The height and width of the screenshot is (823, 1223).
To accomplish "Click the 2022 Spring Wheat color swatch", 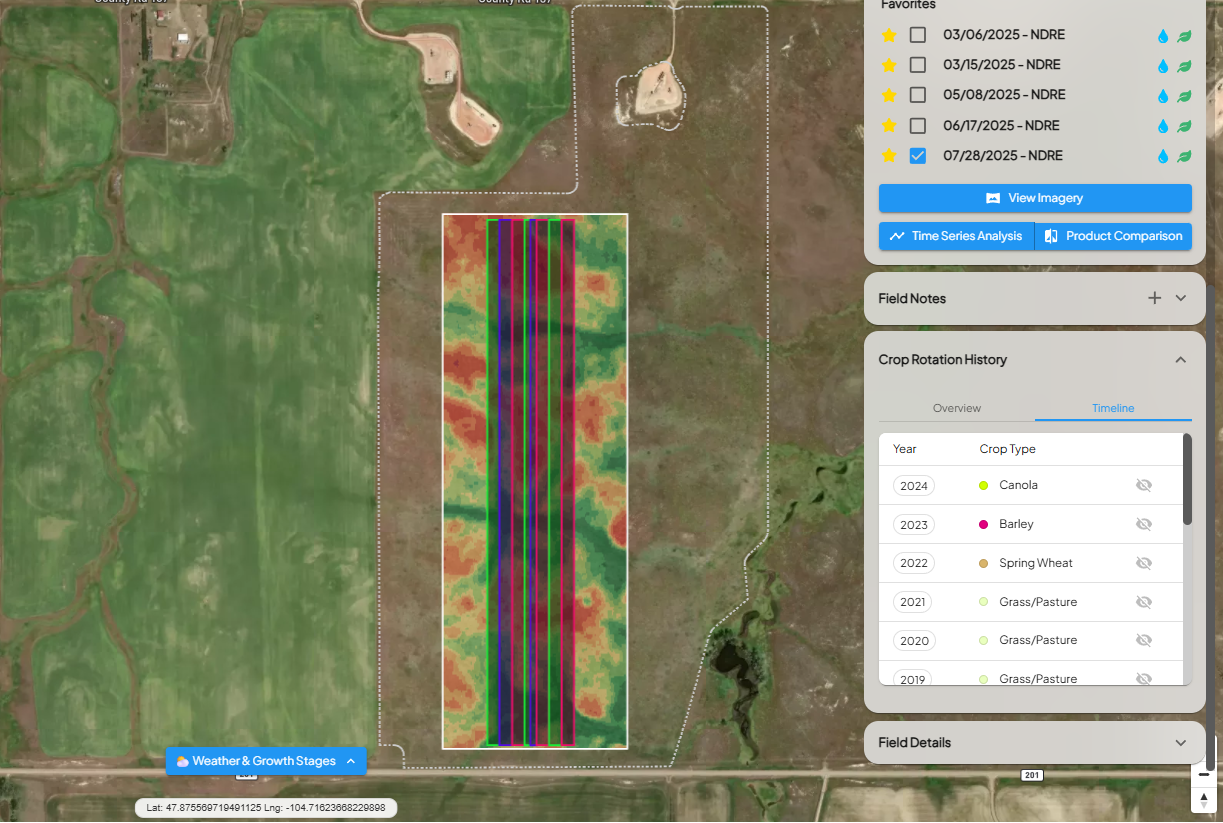I will (x=984, y=564).
